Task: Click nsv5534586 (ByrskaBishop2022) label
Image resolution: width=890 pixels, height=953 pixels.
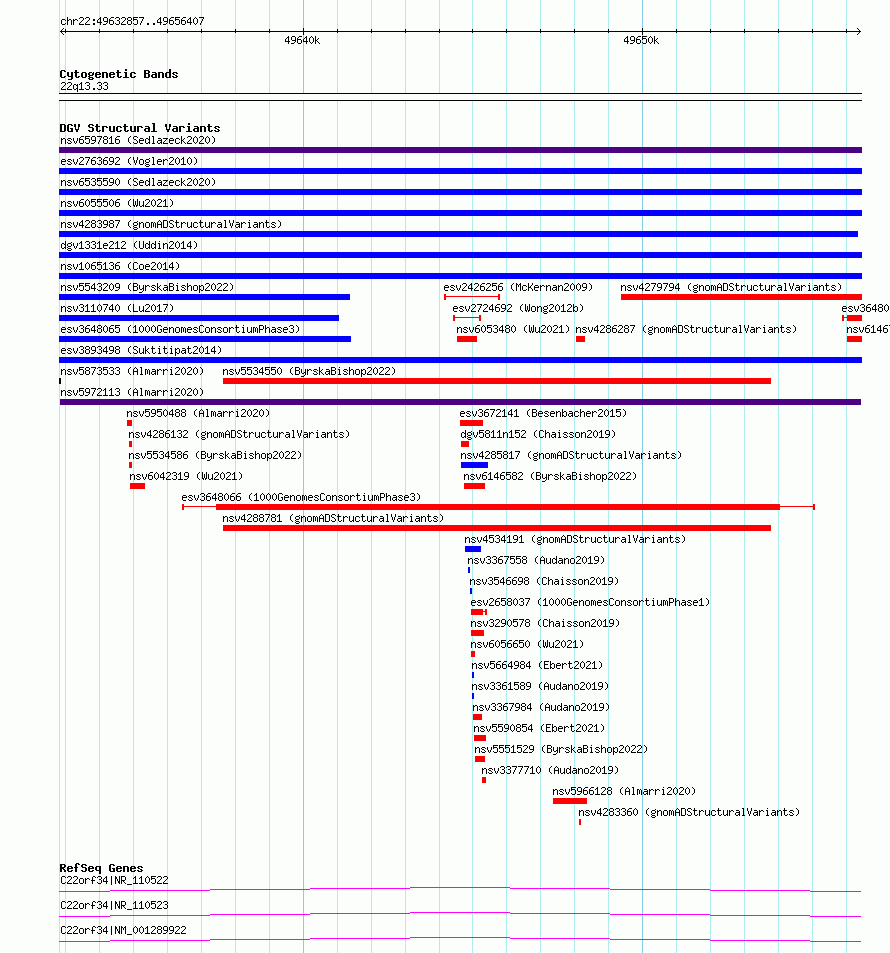Action: tap(215, 455)
